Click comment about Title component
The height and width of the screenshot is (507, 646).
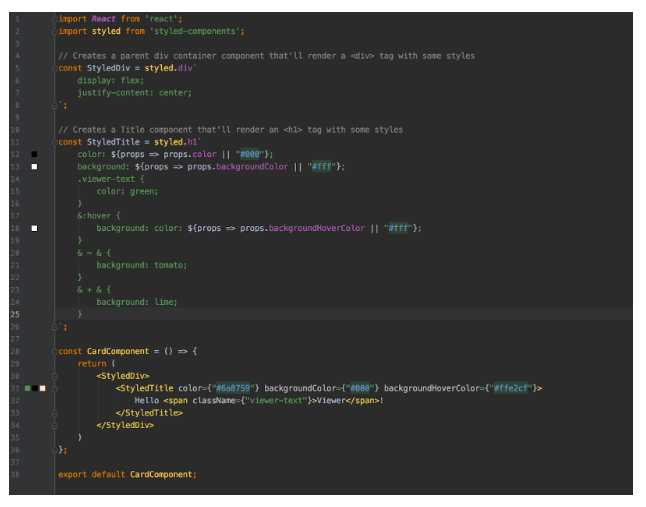pos(231,130)
